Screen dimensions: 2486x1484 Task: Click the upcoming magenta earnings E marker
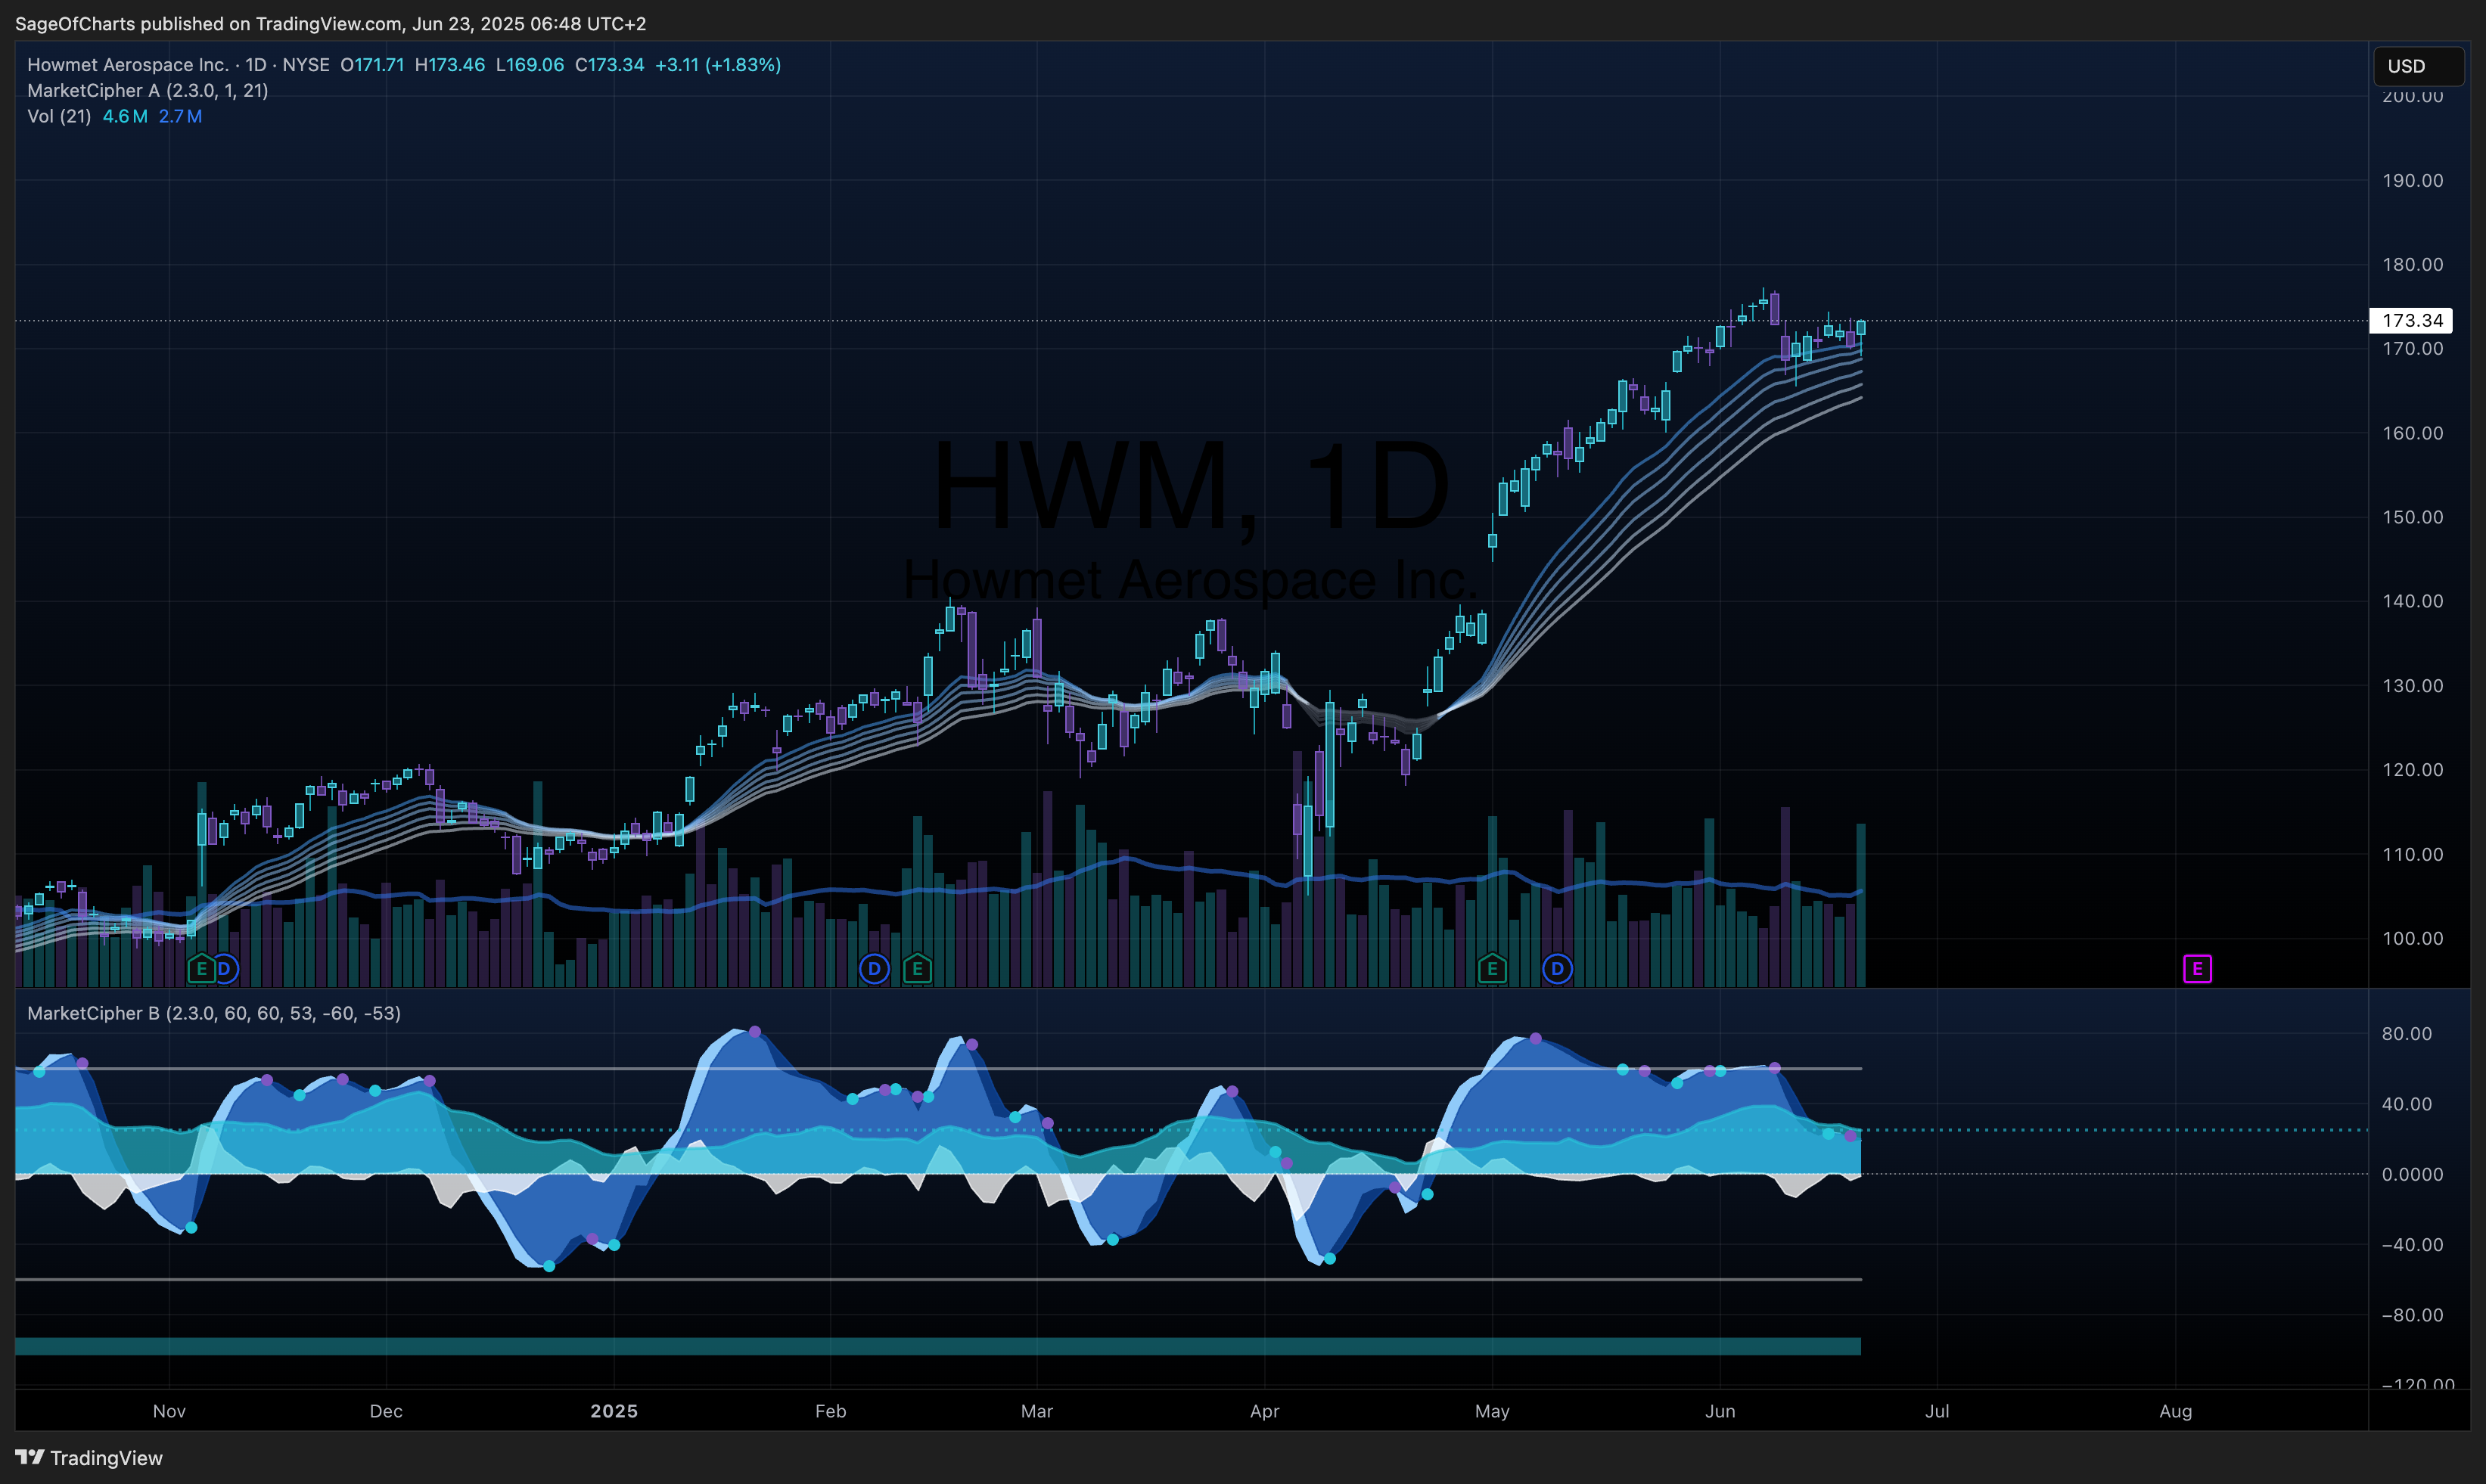pyautogui.click(x=2197, y=969)
